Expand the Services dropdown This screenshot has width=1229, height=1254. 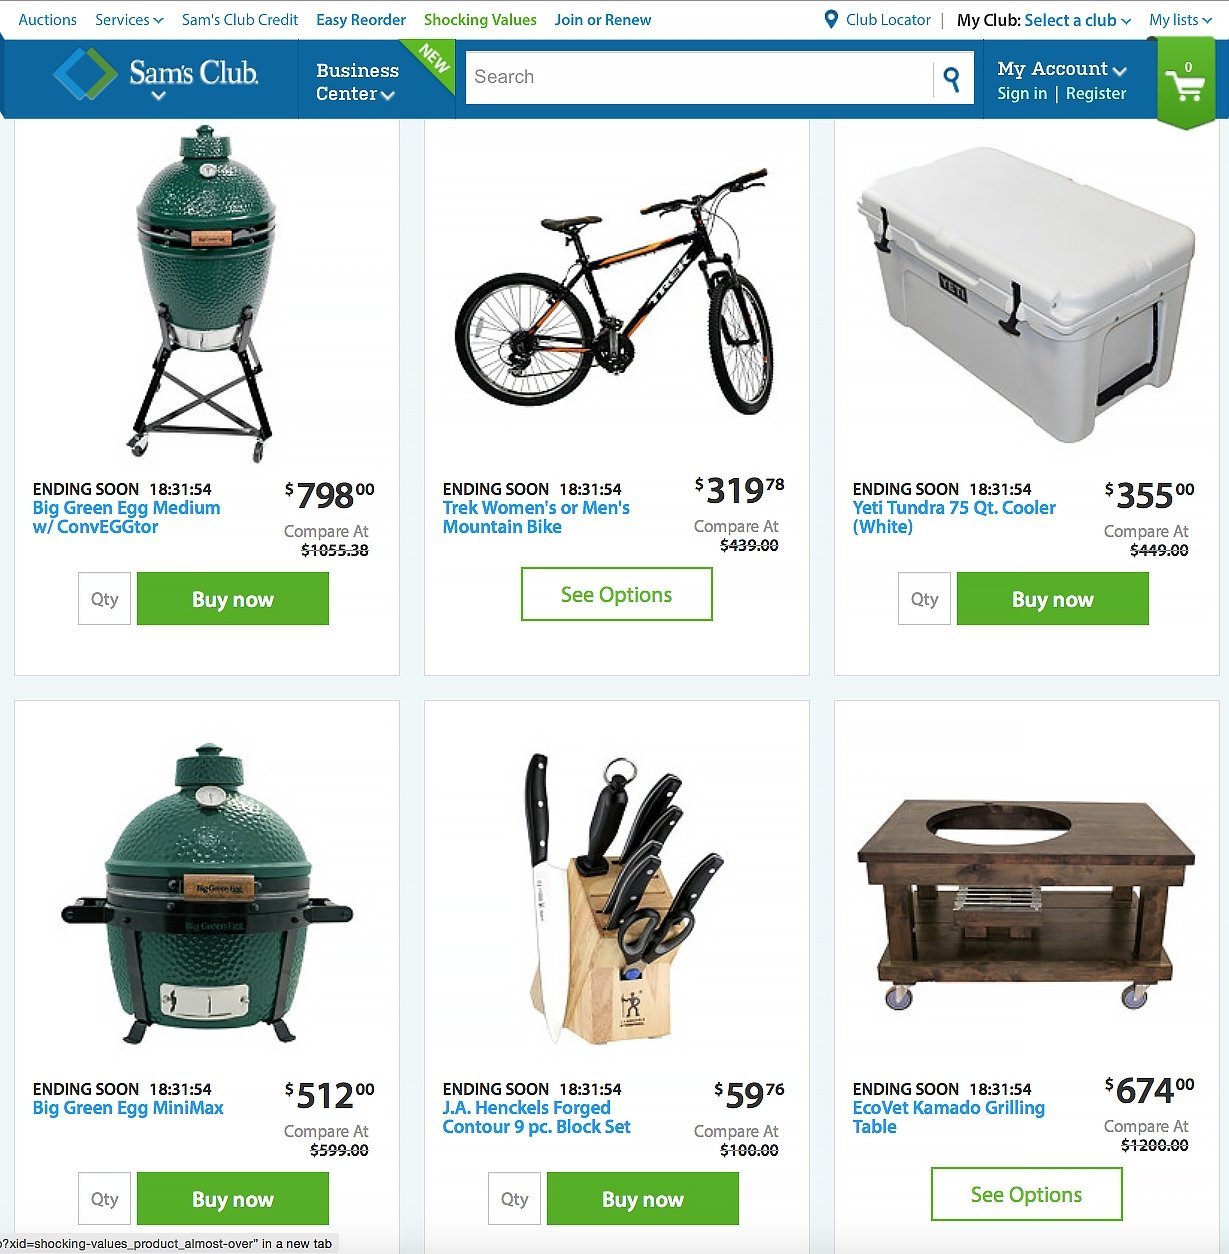(x=129, y=20)
